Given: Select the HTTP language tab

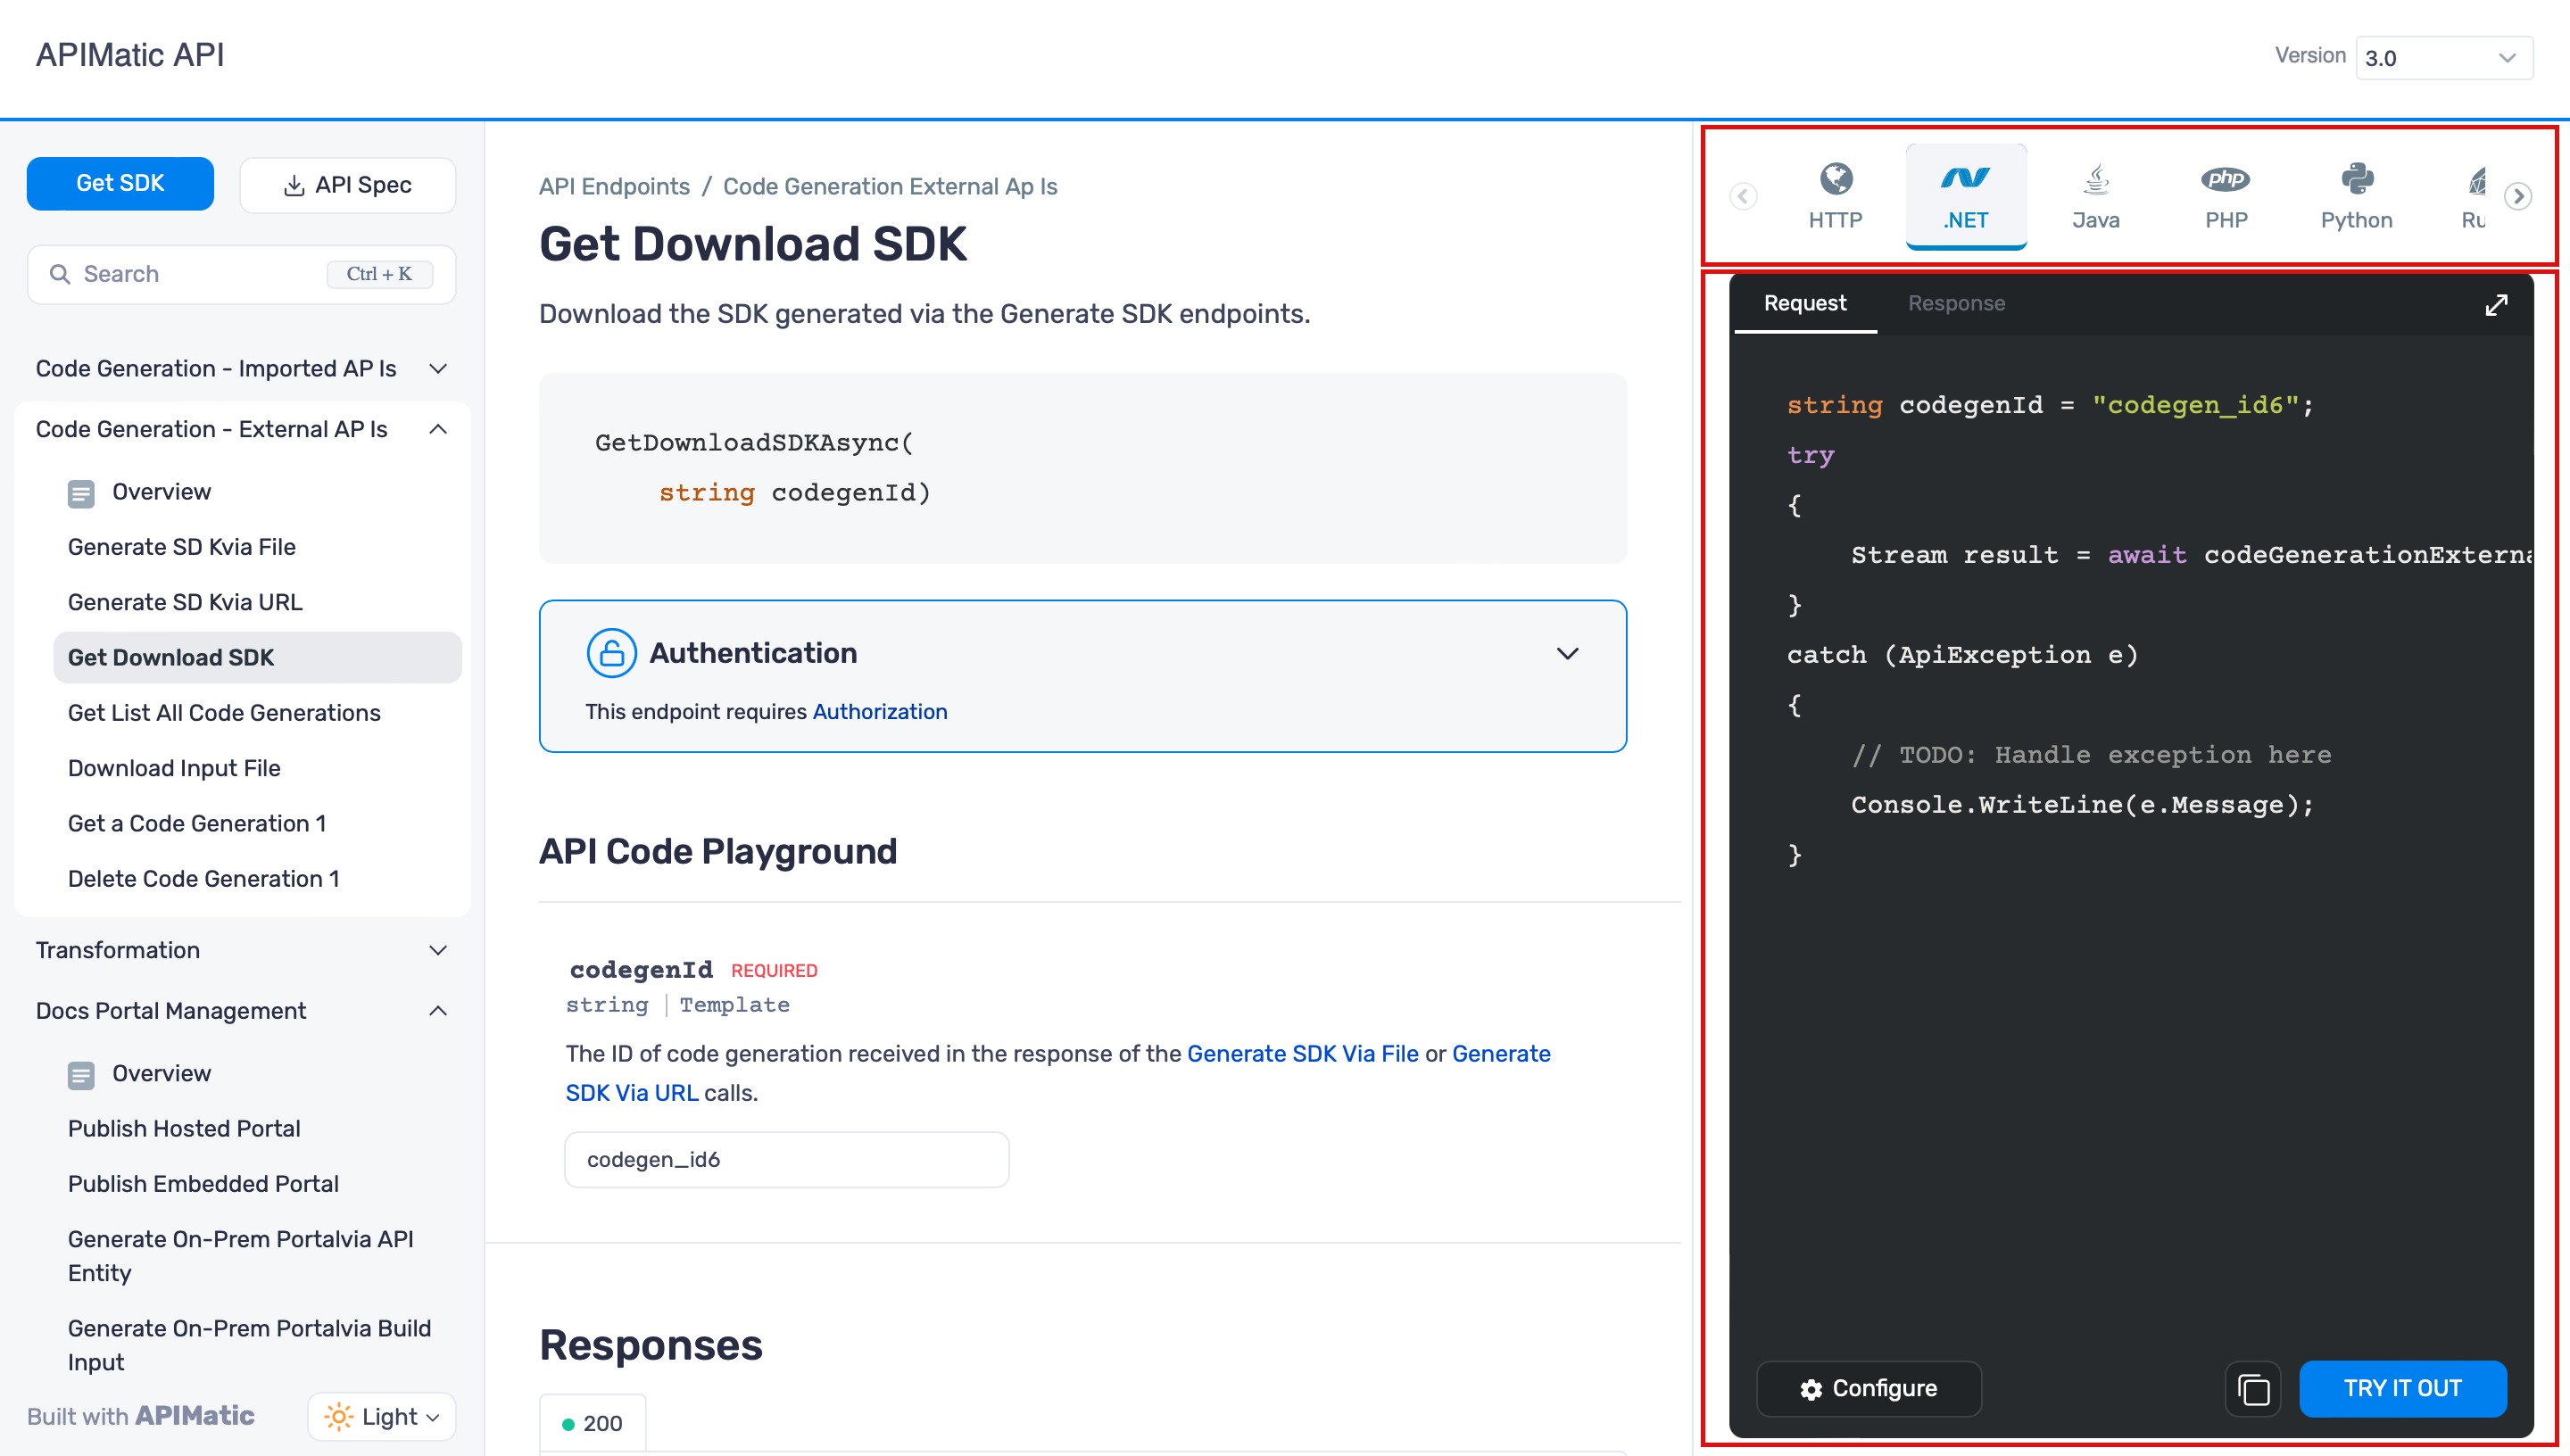Looking at the screenshot, I should coord(1835,196).
